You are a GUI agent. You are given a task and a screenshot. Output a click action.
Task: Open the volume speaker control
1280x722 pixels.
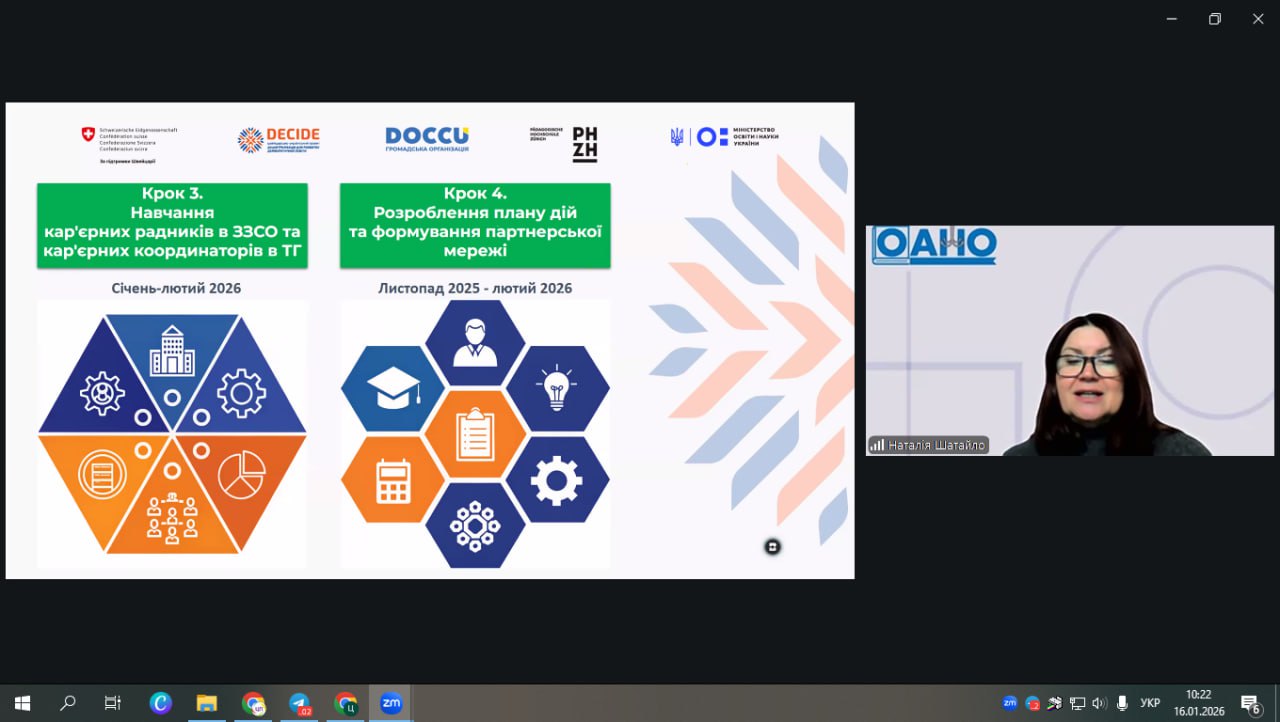point(1100,703)
